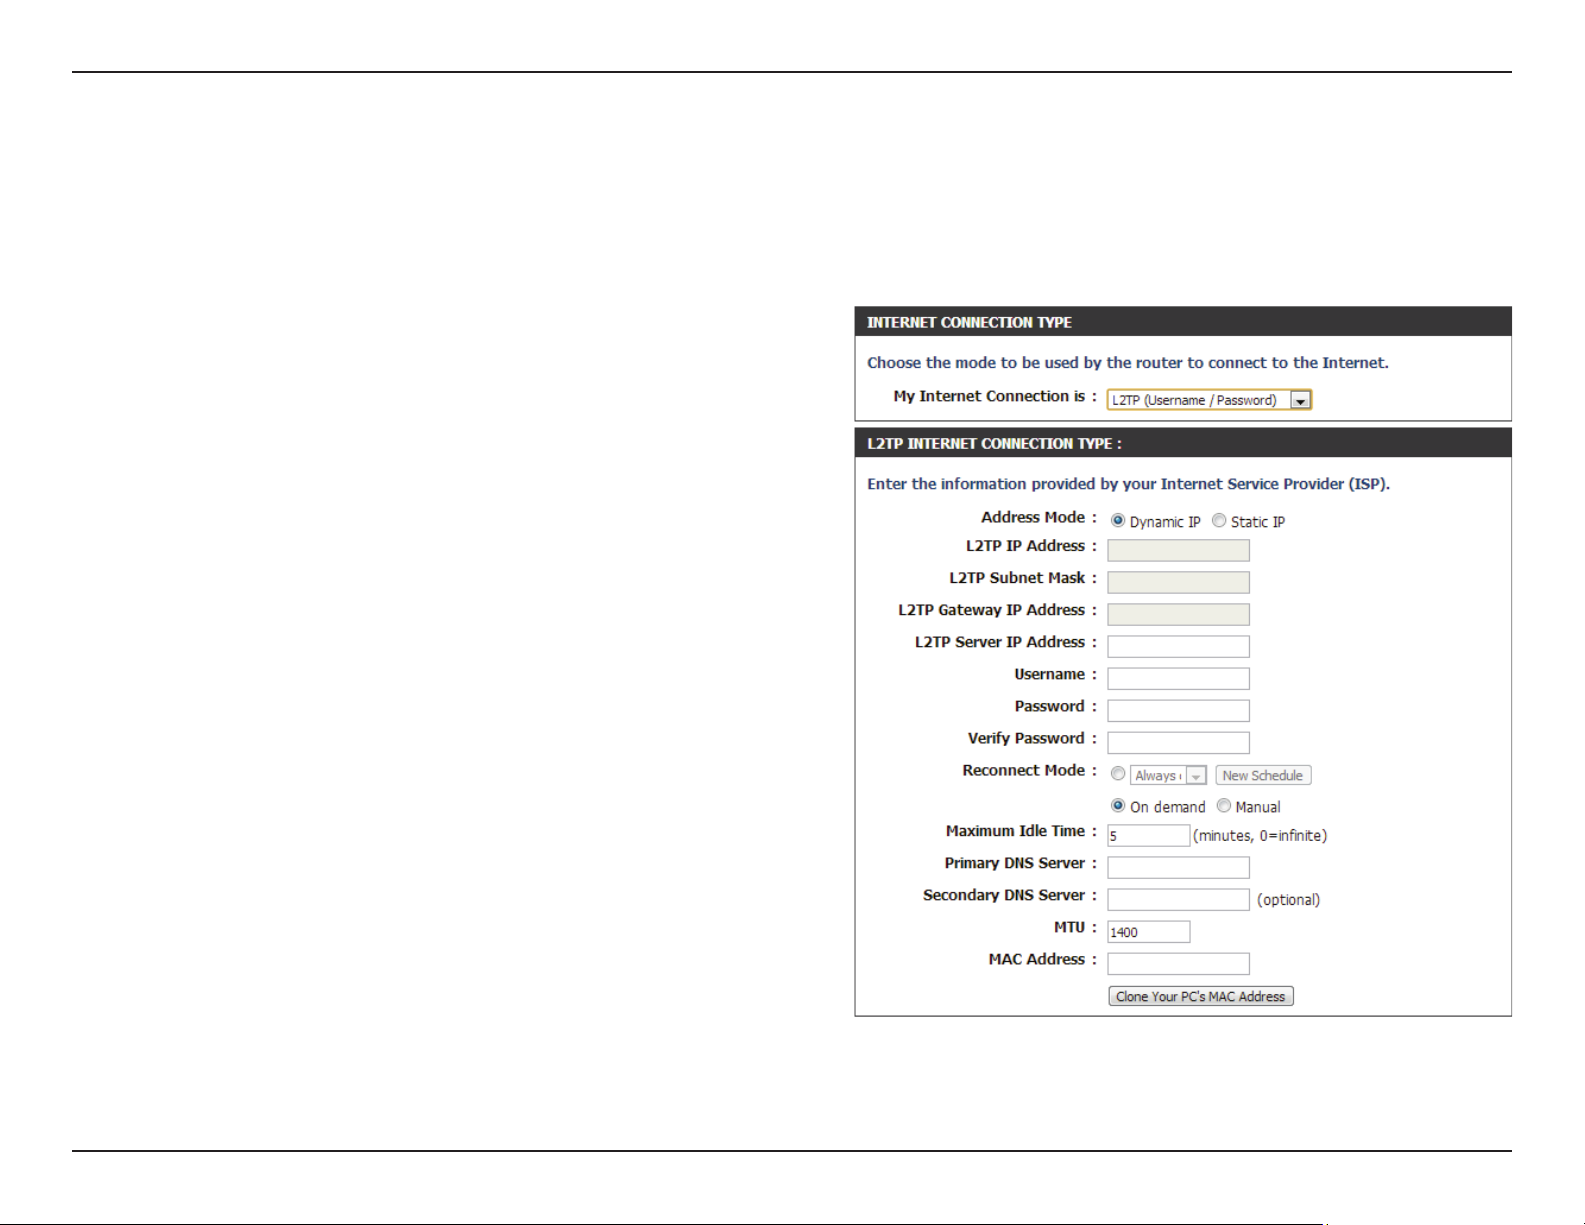1585x1225 pixels.
Task: Choose On demand reconnect mode
Action: tap(1118, 806)
